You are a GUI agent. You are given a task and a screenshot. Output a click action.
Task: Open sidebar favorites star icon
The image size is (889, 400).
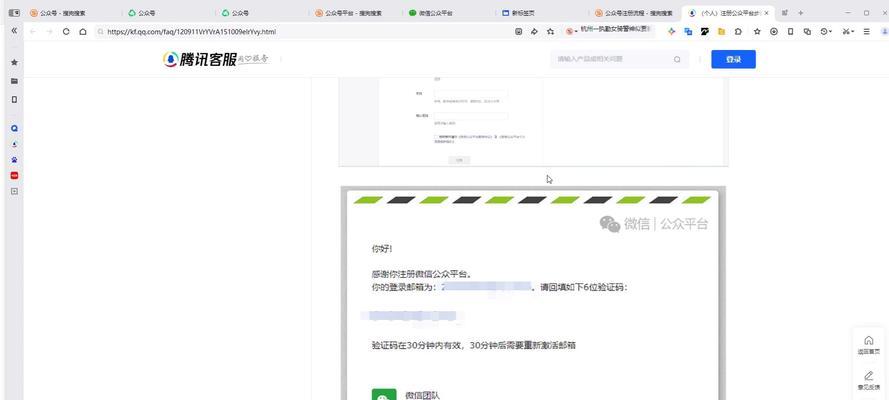click(14, 62)
